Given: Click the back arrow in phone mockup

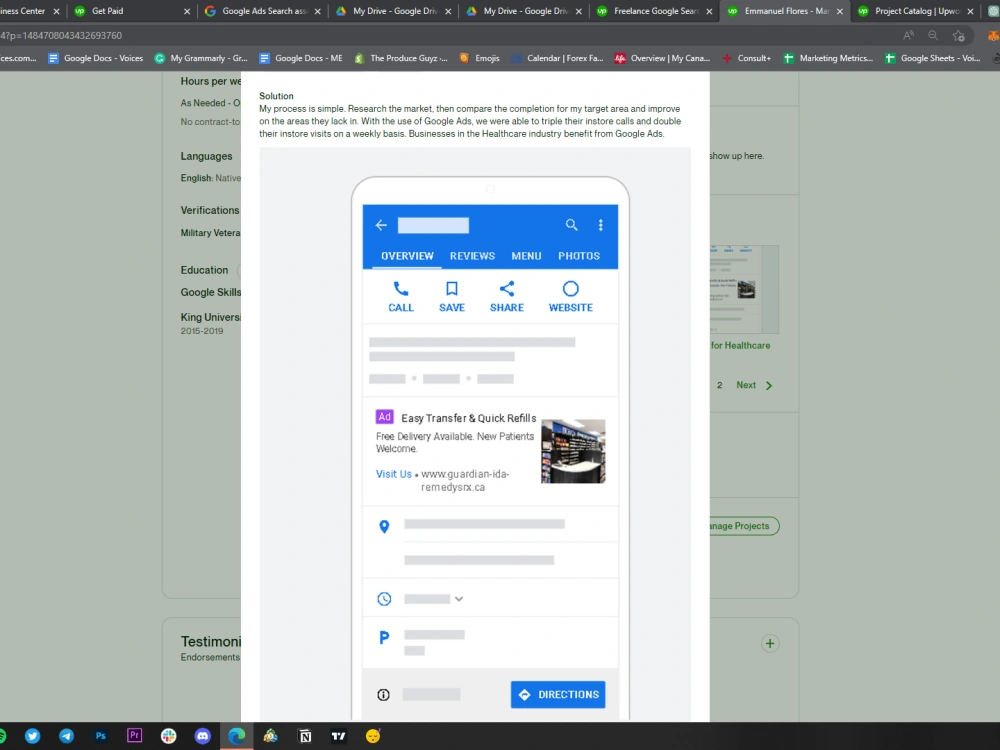Looking at the screenshot, I should [381, 225].
